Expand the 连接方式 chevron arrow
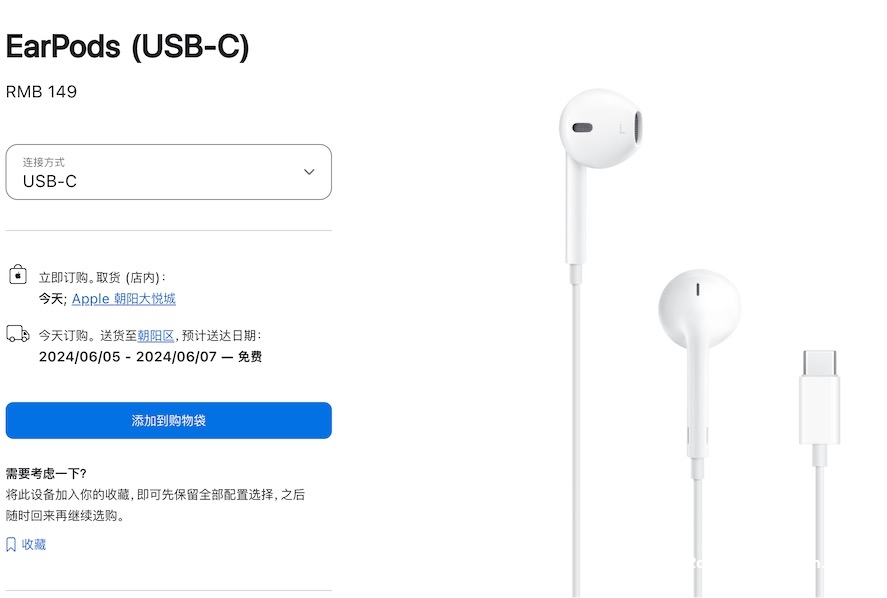Image resolution: width=887 pixels, height=598 pixels. 309,171
